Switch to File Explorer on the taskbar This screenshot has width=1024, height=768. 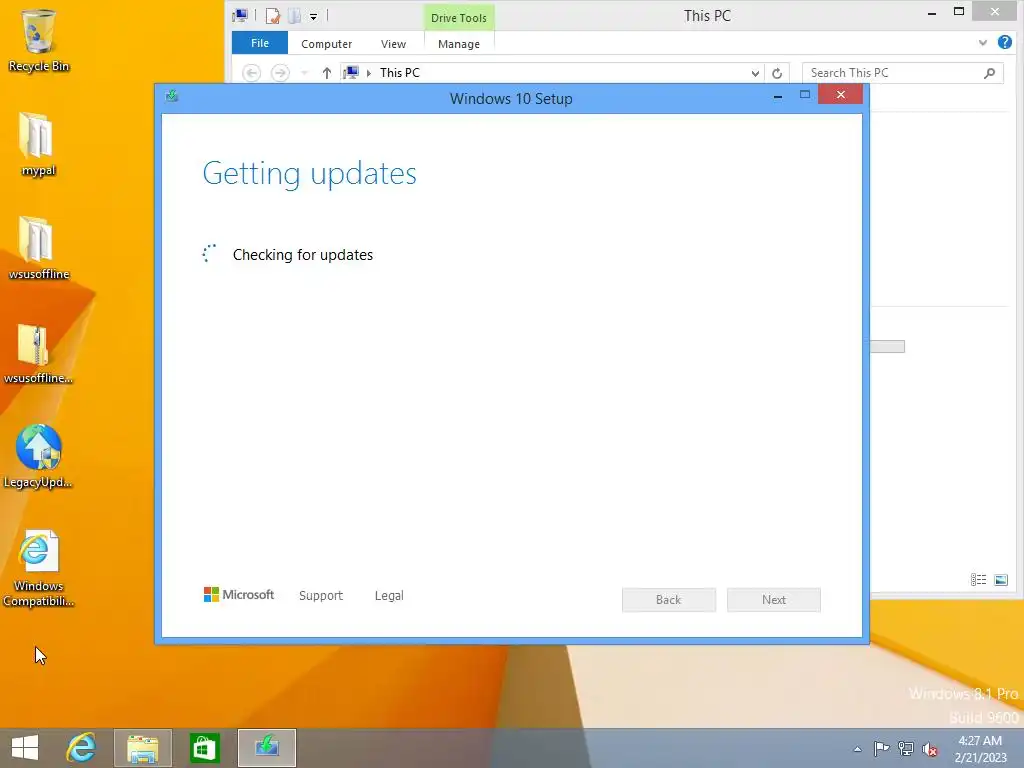pyautogui.click(x=142, y=748)
